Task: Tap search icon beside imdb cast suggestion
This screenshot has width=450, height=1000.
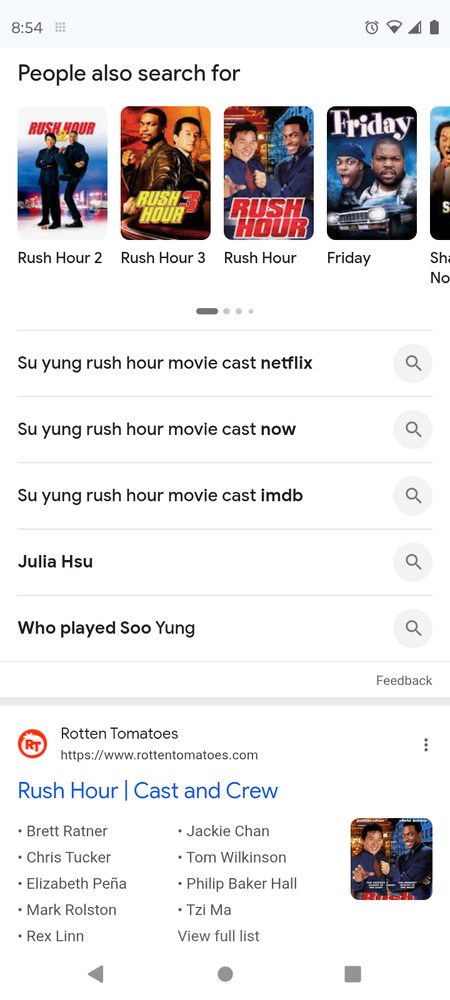Action: 413,496
